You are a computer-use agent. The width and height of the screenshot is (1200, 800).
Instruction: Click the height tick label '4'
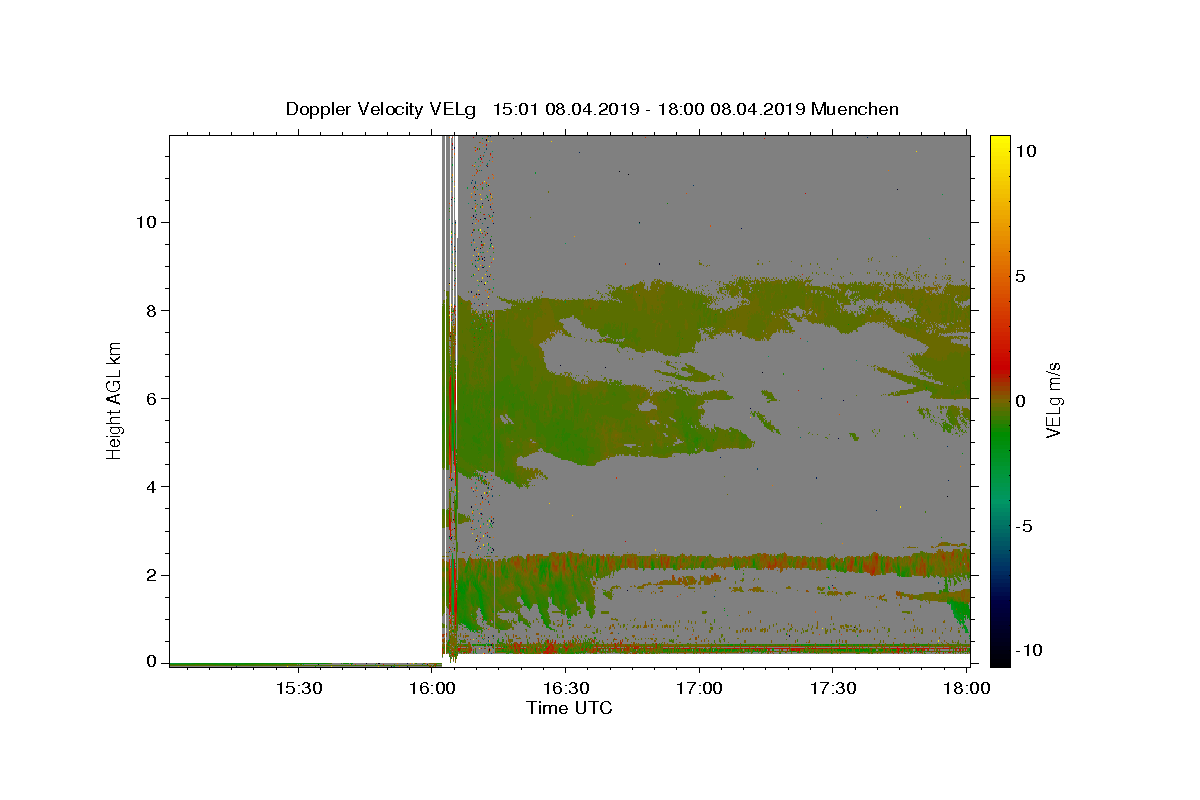click(151, 487)
